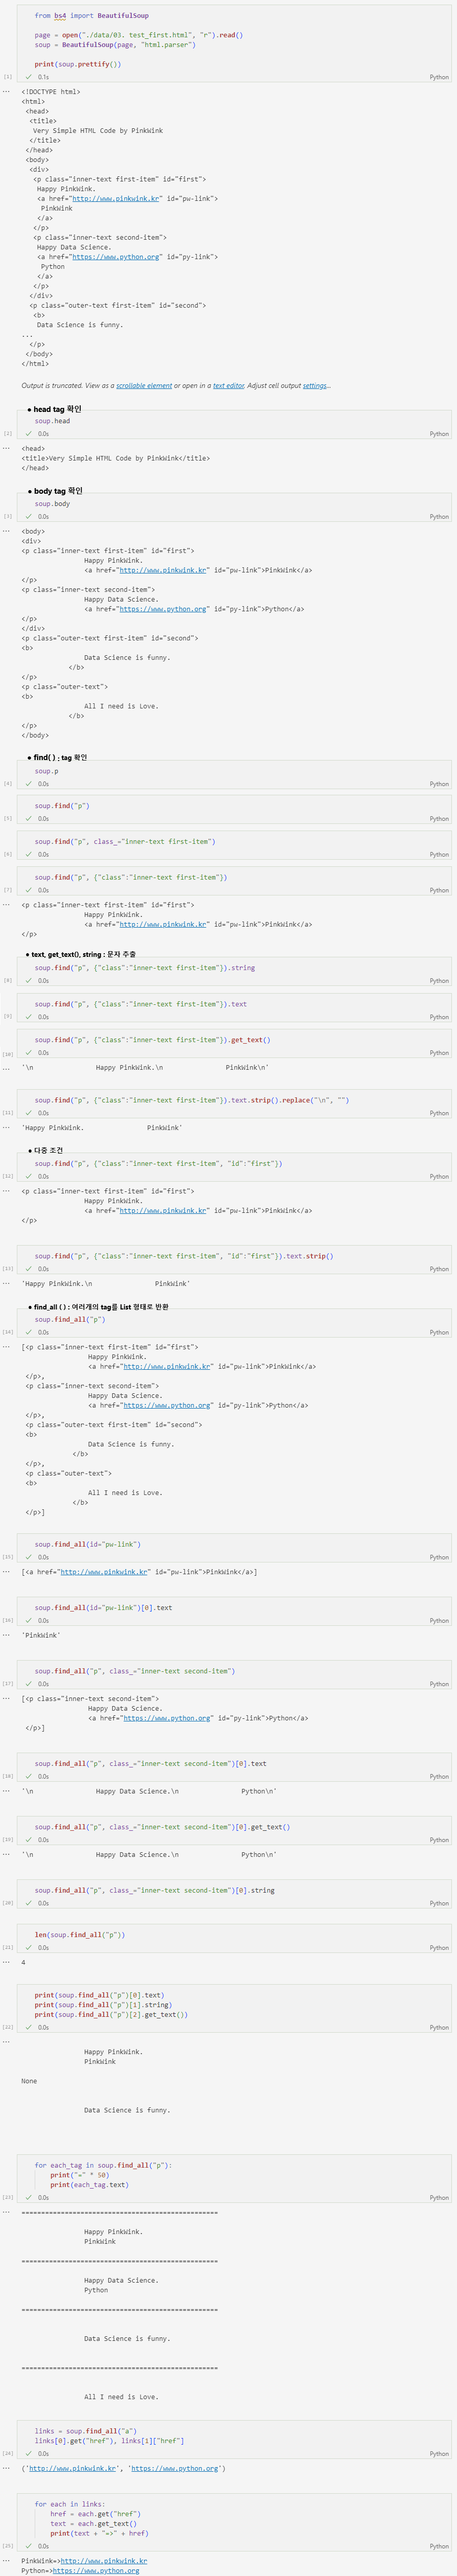Screen dimensions: 457x2576
Task: Open the Python language picker on the soup.body cell
Action: [x=439, y=517]
